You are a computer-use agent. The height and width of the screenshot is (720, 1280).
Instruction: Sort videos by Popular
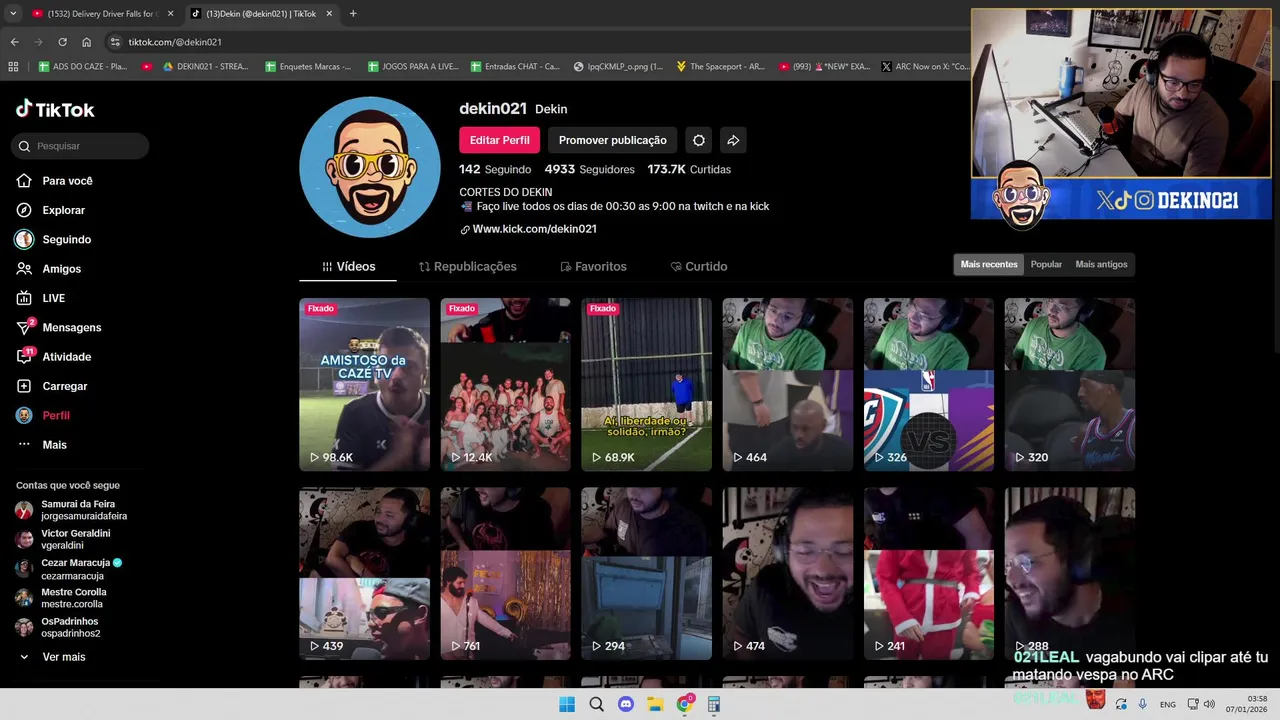(x=1046, y=264)
